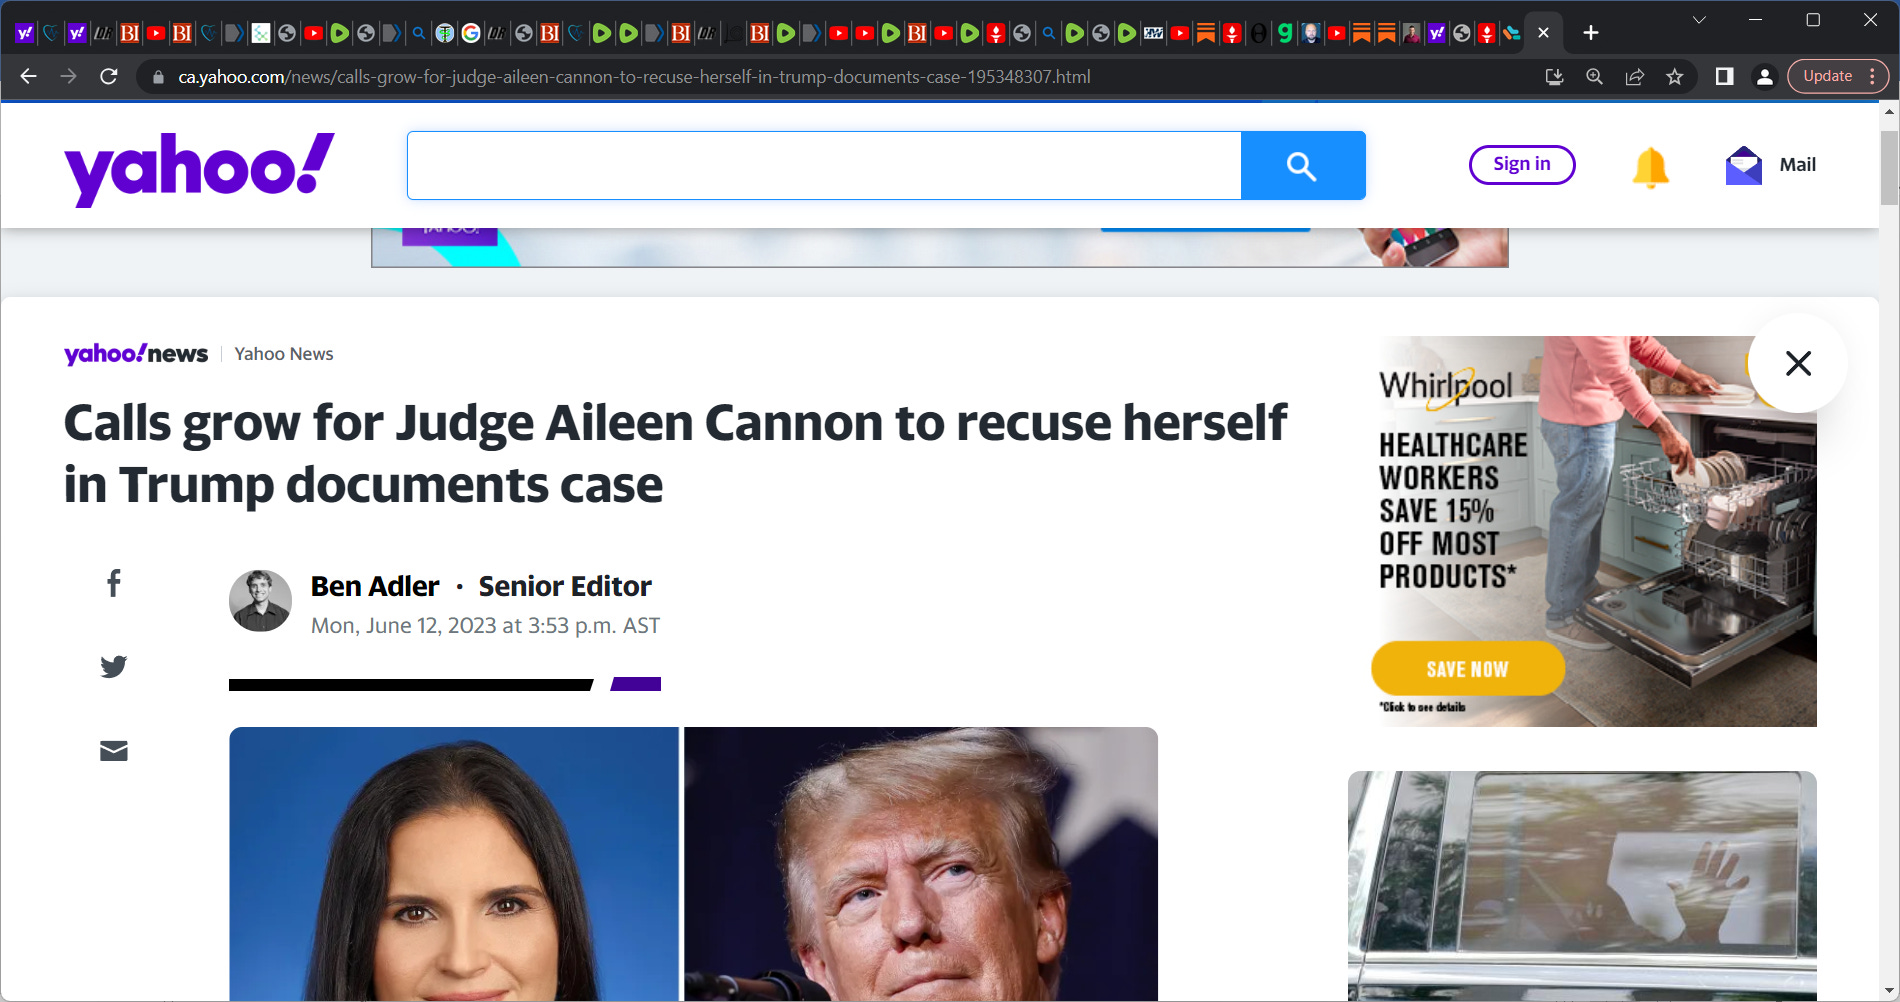Email this article using envelope icon

tap(114, 751)
